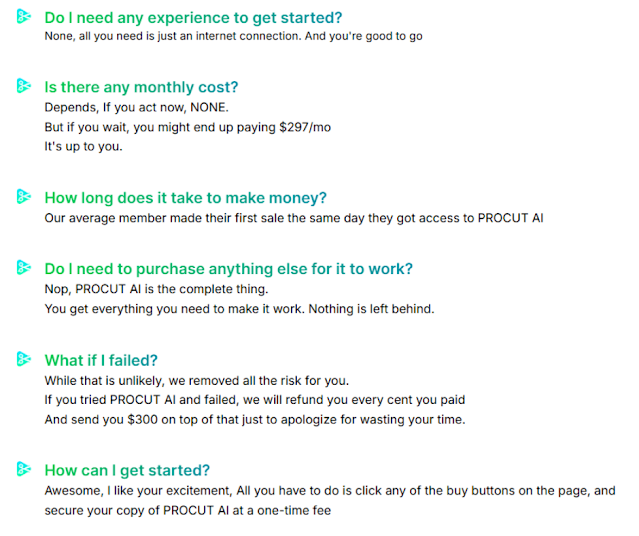Click the icon beside "How long does it take to make money?"
Viewport: 639px width, 536px height.
tap(24, 196)
